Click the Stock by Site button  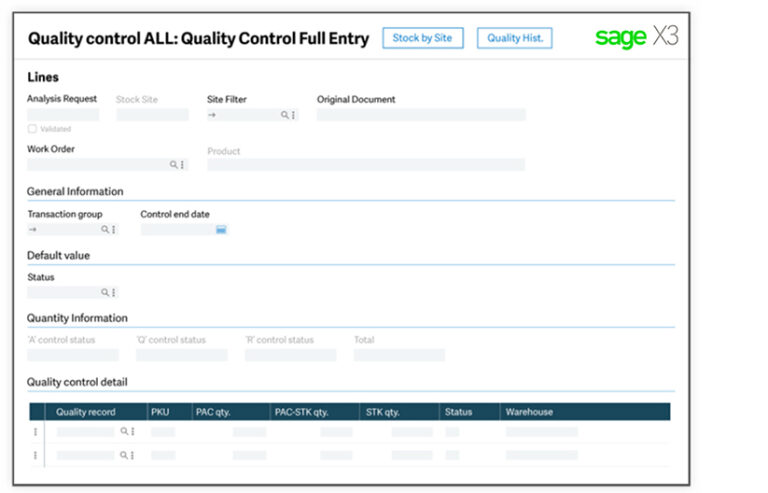click(x=422, y=38)
